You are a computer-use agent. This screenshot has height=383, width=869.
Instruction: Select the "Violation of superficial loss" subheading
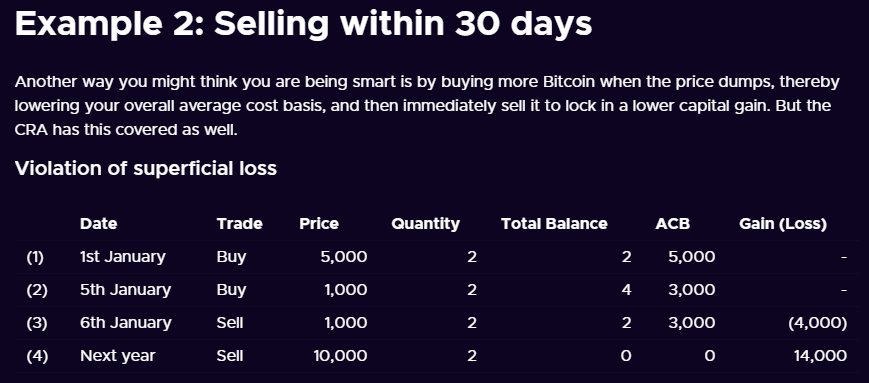(146, 168)
